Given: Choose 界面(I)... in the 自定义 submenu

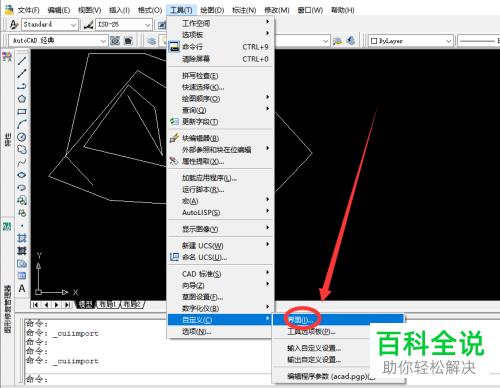Looking at the screenshot, I should 338,320.
